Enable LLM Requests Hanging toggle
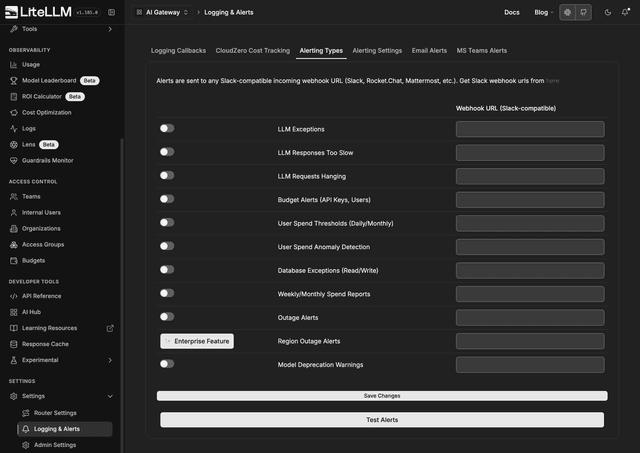The height and width of the screenshot is (453, 640). click(x=167, y=175)
